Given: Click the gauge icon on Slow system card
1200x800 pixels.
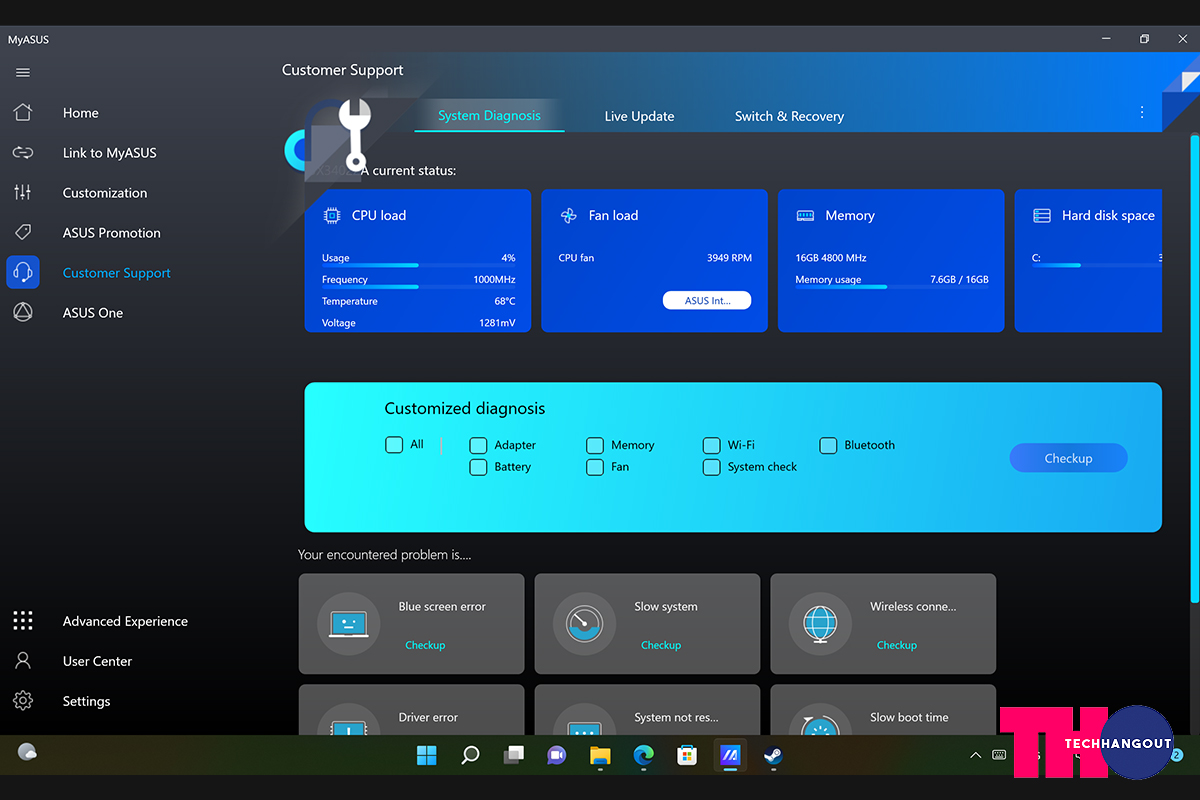Looking at the screenshot, I should pyautogui.click(x=585, y=623).
